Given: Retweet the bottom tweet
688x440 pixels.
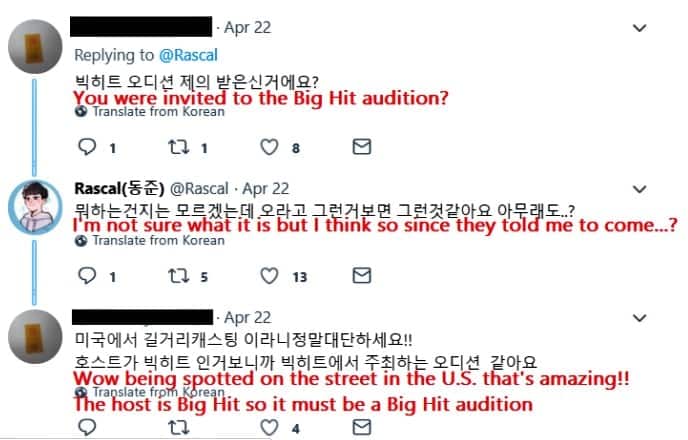Looking at the screenshot, I should (180, 429).
